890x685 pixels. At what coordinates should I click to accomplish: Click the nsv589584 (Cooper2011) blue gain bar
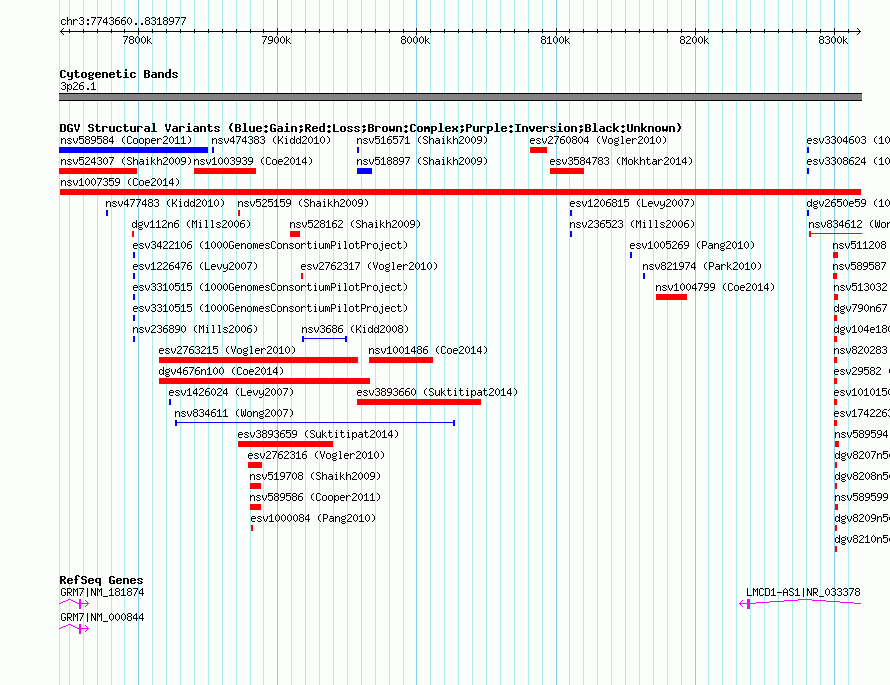coord(133,150)
